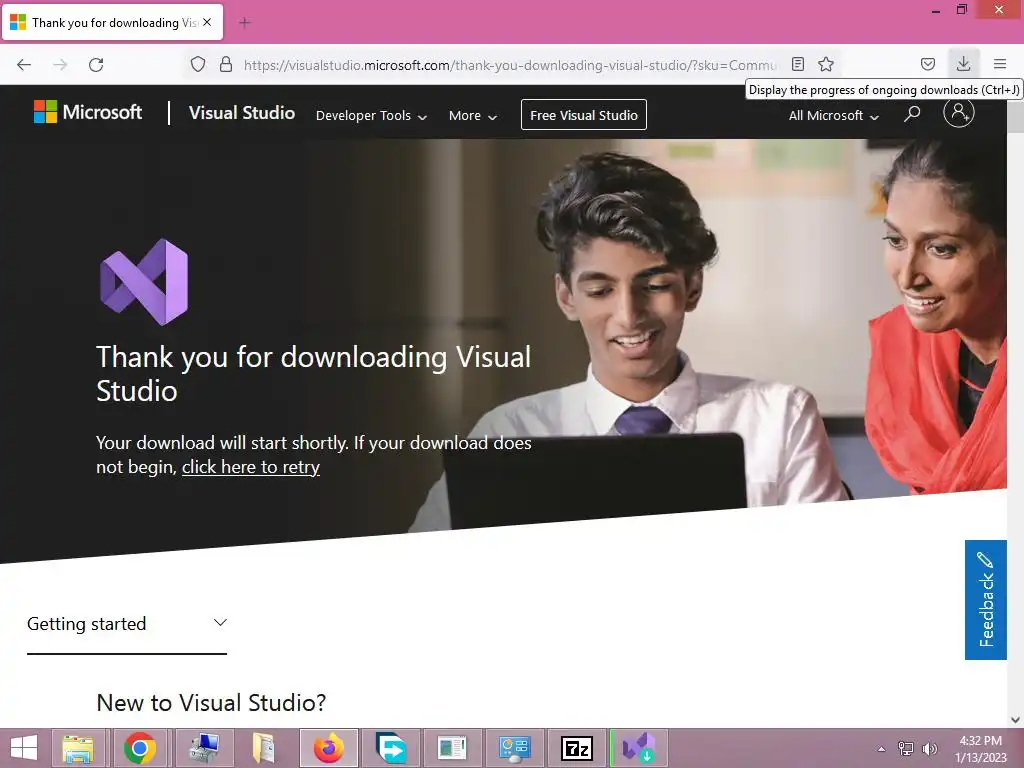
Task: Click the page scrollbar down arrow
Action: click(x=1015, y=720)
